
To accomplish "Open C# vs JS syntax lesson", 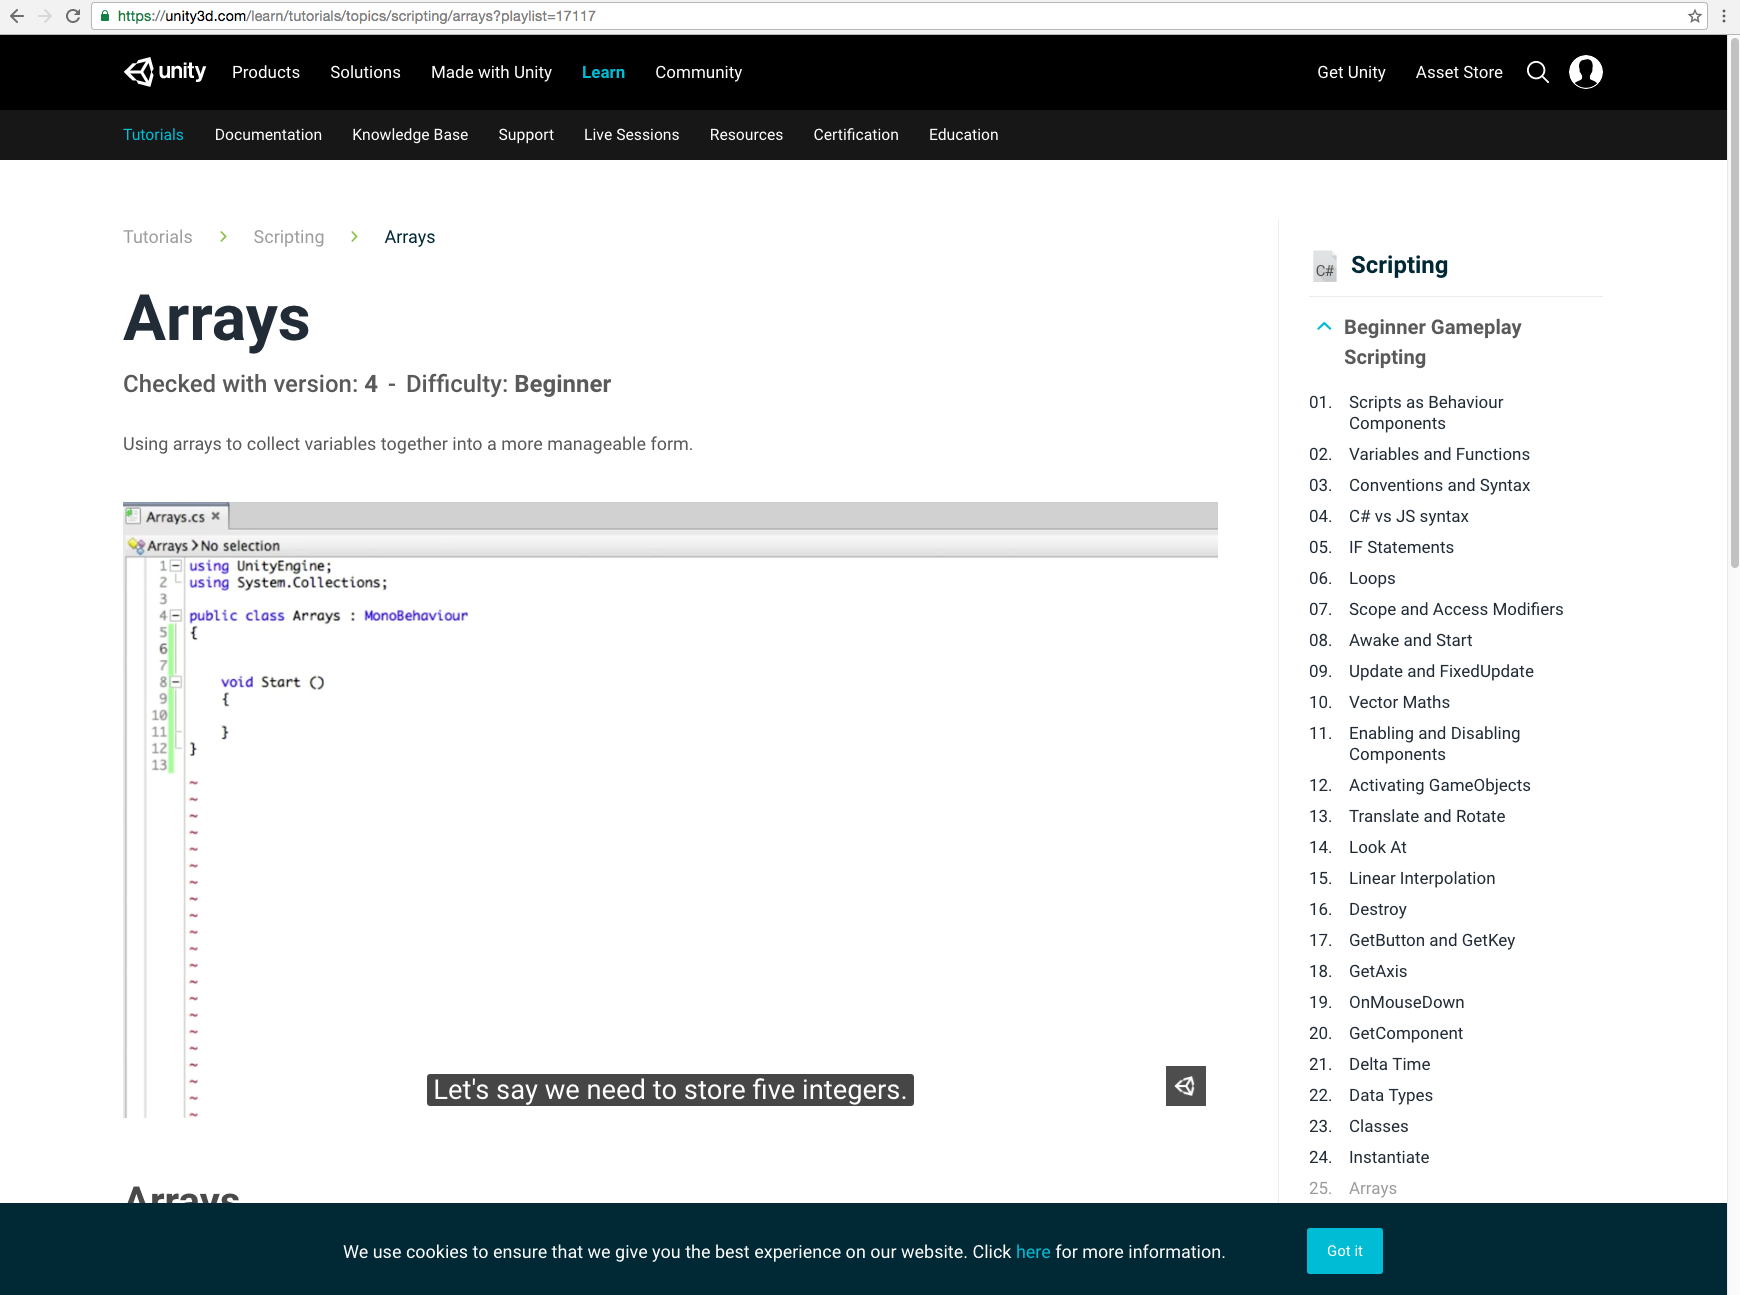I will coord(1408,516).
